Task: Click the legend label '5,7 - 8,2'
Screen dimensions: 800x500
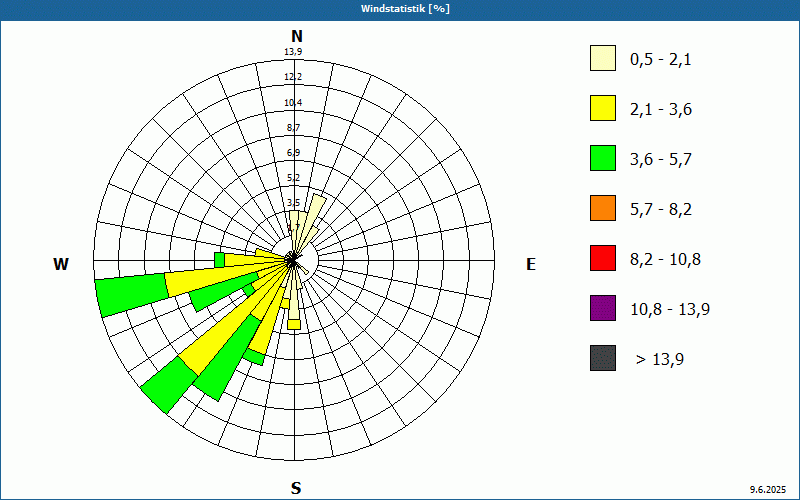Action: (x=661, y=210)
